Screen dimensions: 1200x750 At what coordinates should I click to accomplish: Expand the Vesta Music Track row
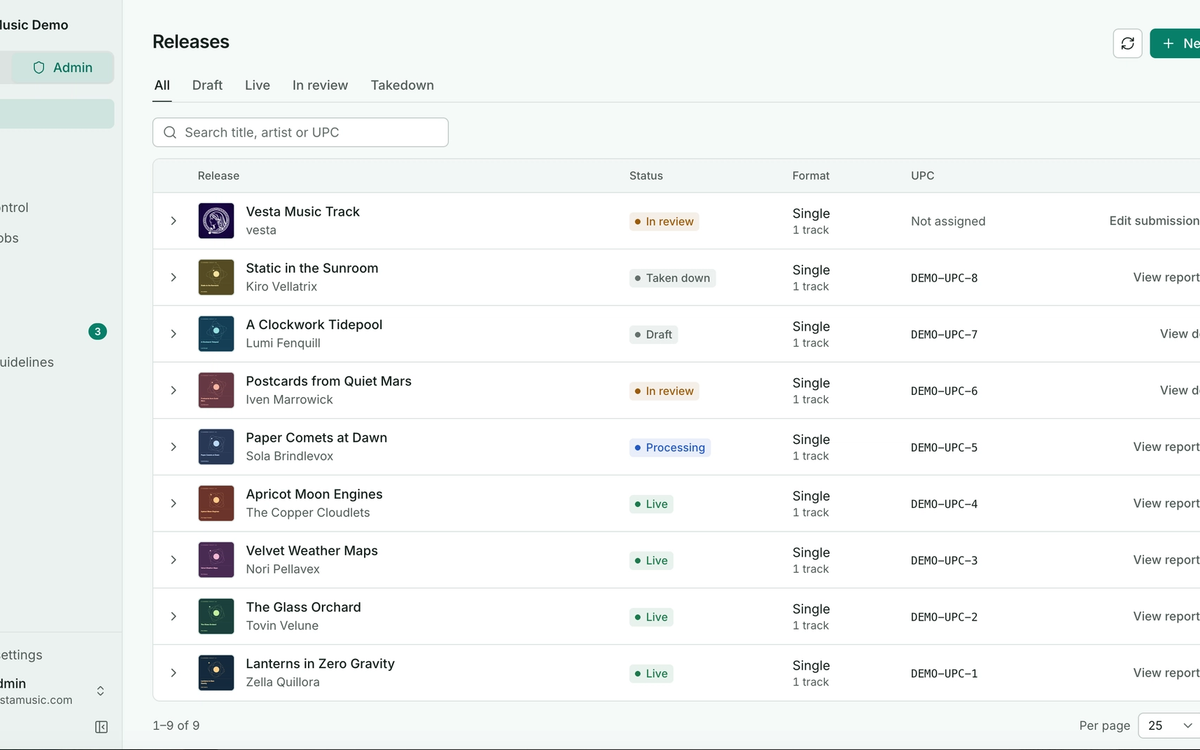point(173,221)
